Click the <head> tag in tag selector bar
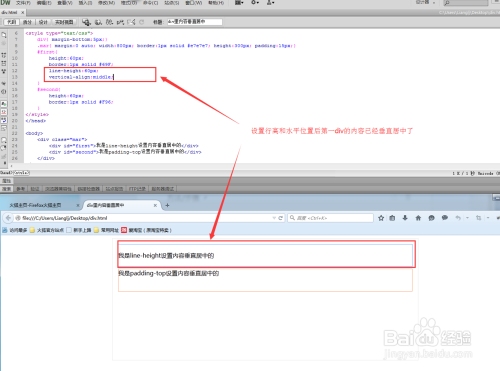 point(7,173)
